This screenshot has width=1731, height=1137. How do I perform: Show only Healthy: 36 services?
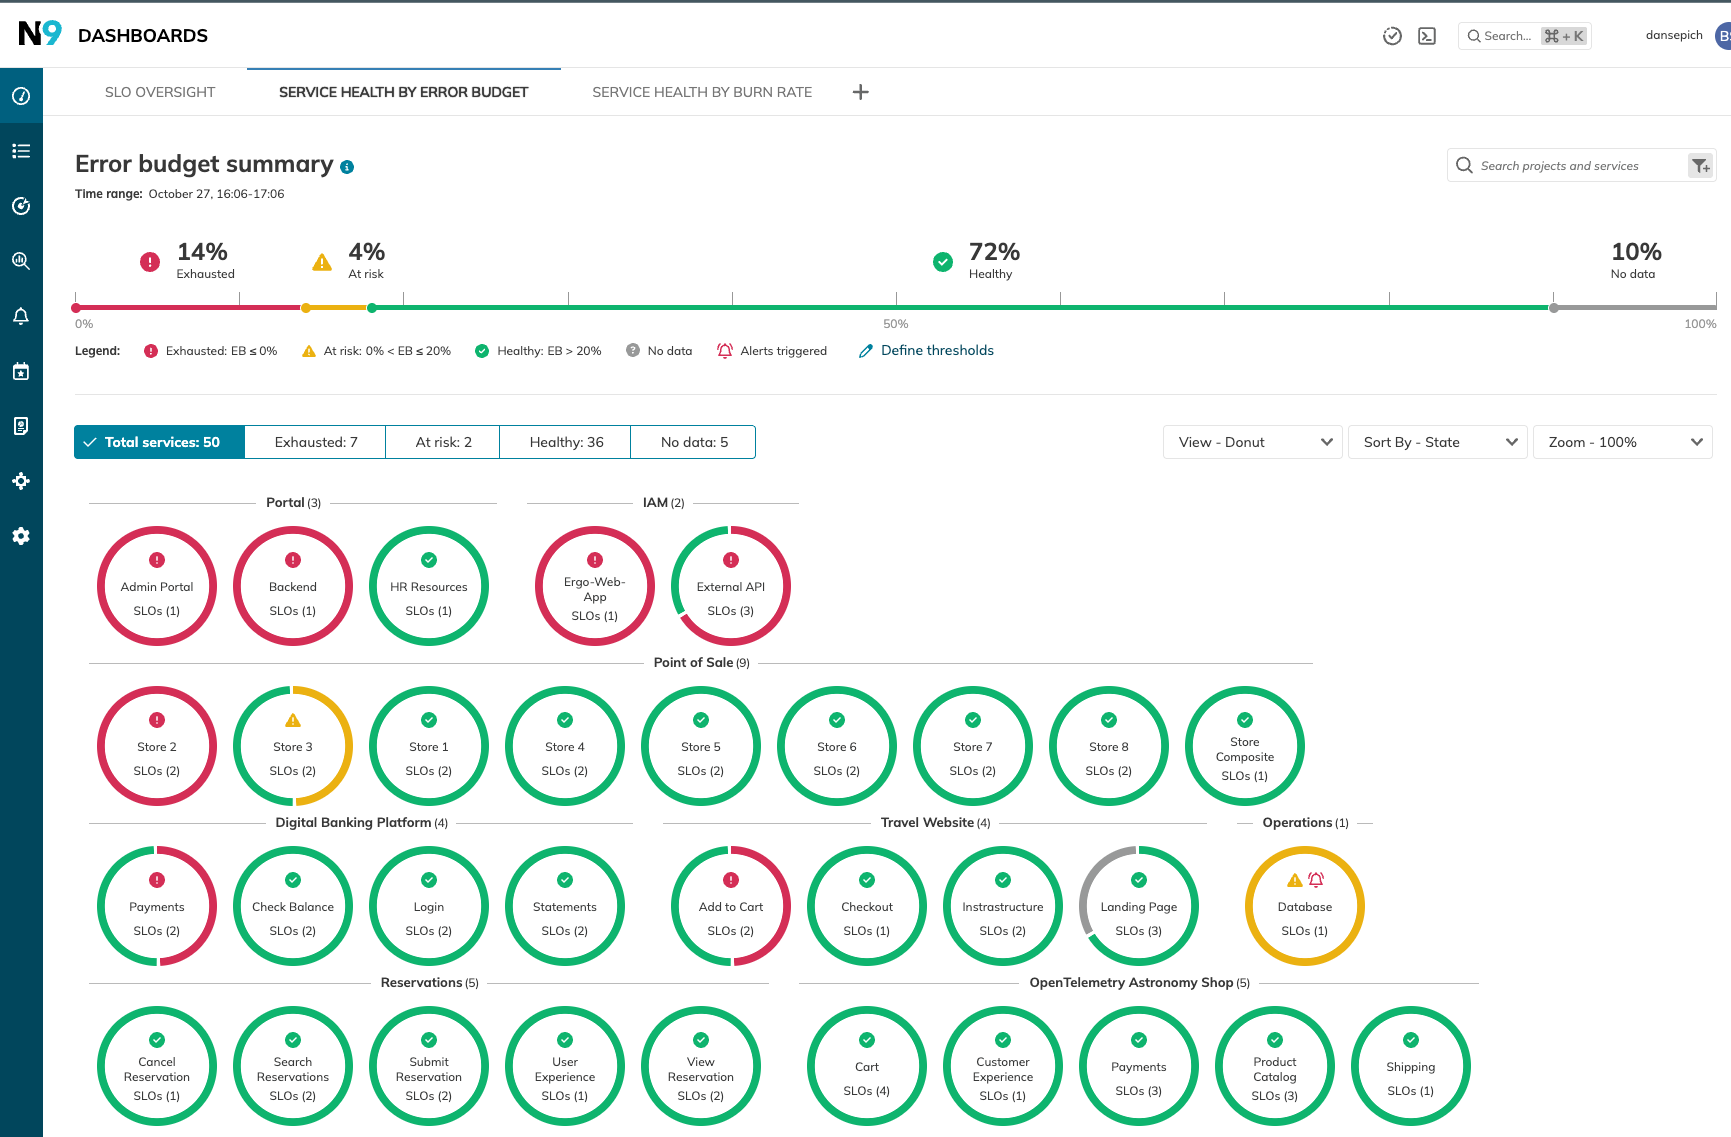point(564,441)
